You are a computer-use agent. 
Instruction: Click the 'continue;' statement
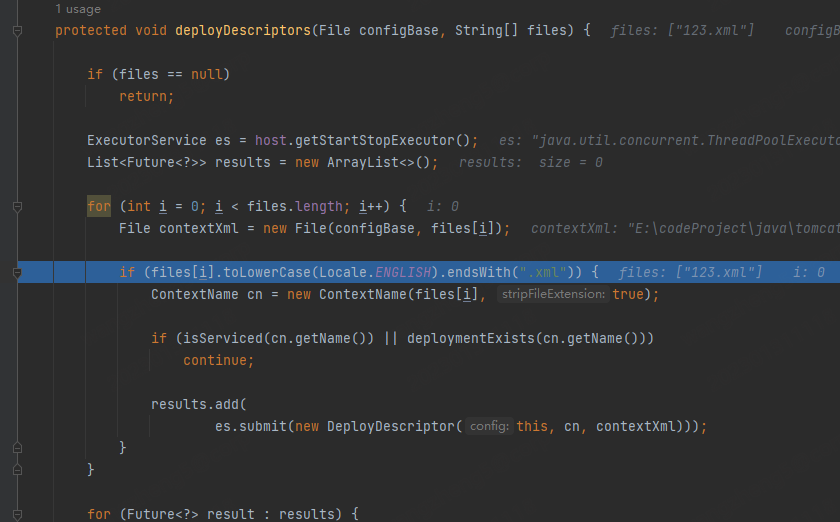click(219, 360)
